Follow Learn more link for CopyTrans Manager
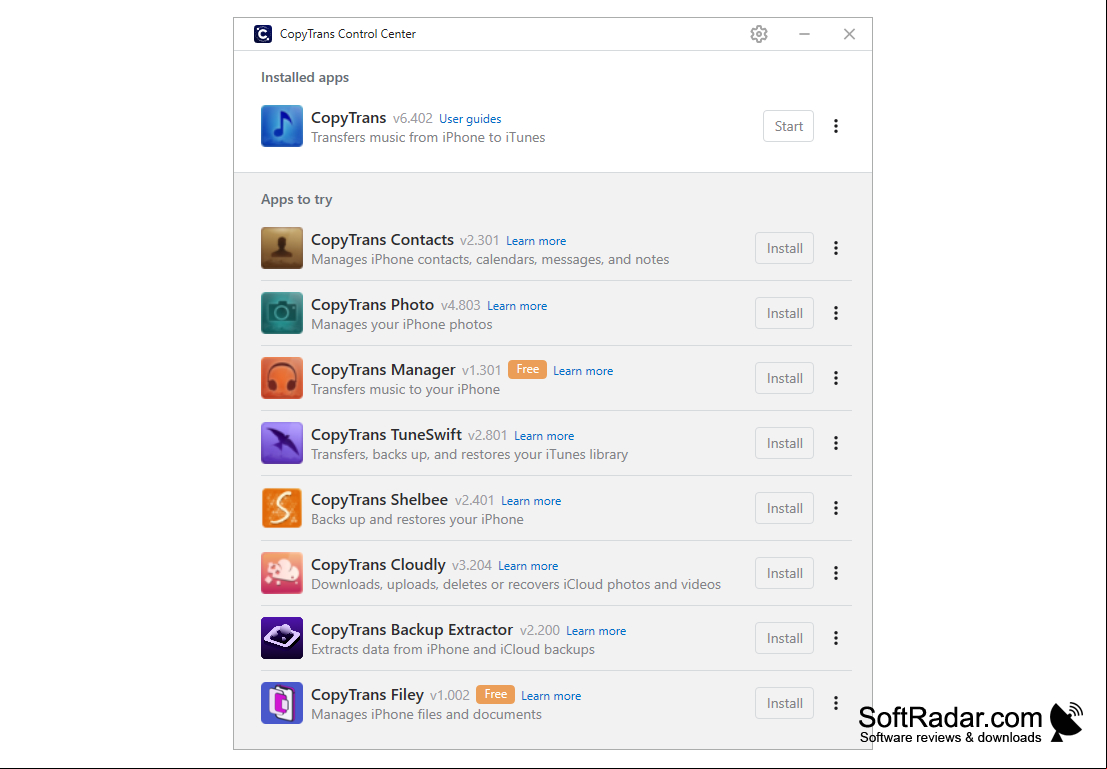Screen dimensions: 1107x769 582,371
